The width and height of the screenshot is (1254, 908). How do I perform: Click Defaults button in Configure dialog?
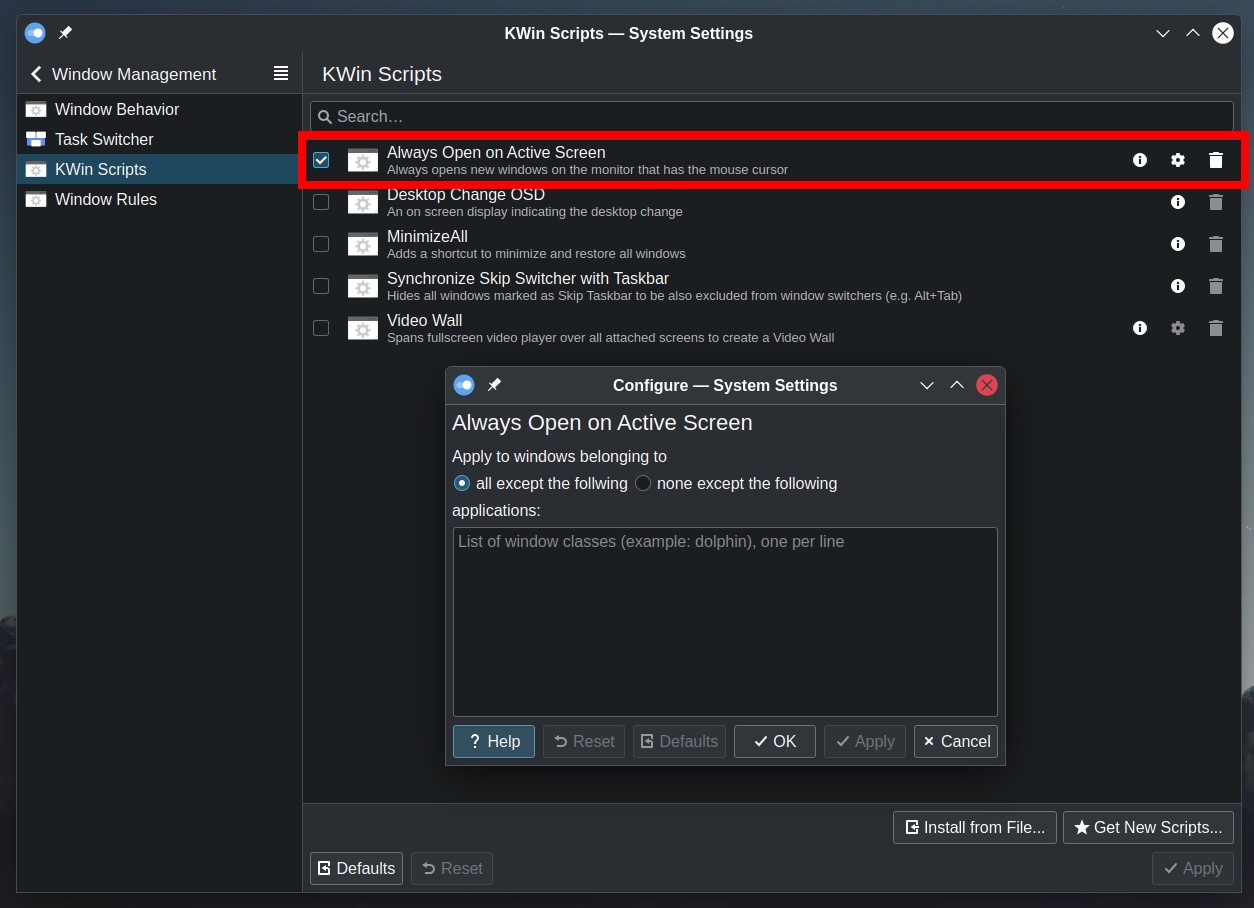point(679,741)
